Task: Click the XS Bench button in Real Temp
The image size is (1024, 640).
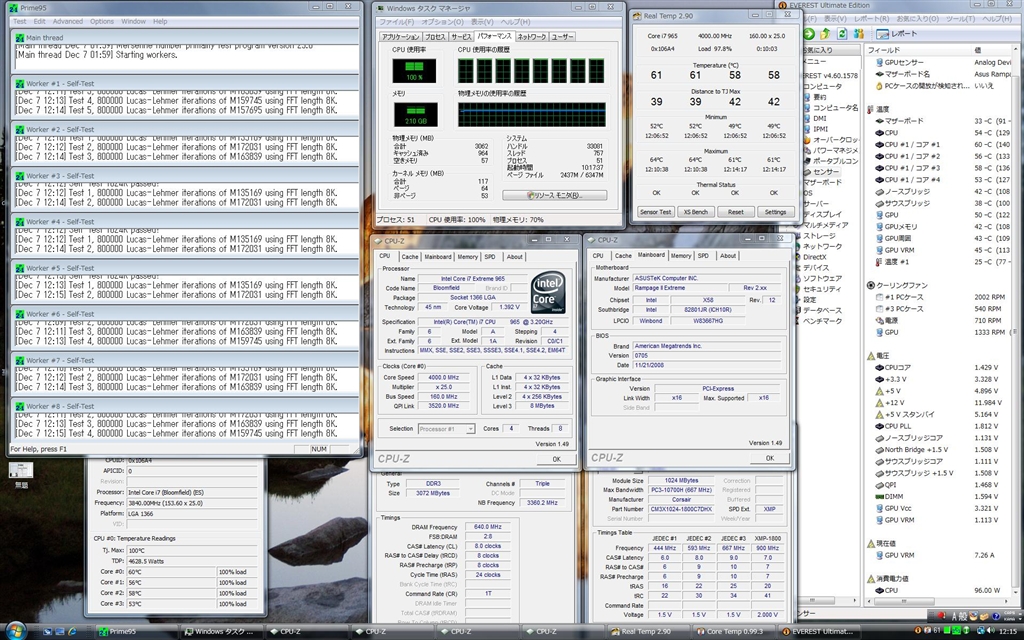Action: [x=695, y=212]
